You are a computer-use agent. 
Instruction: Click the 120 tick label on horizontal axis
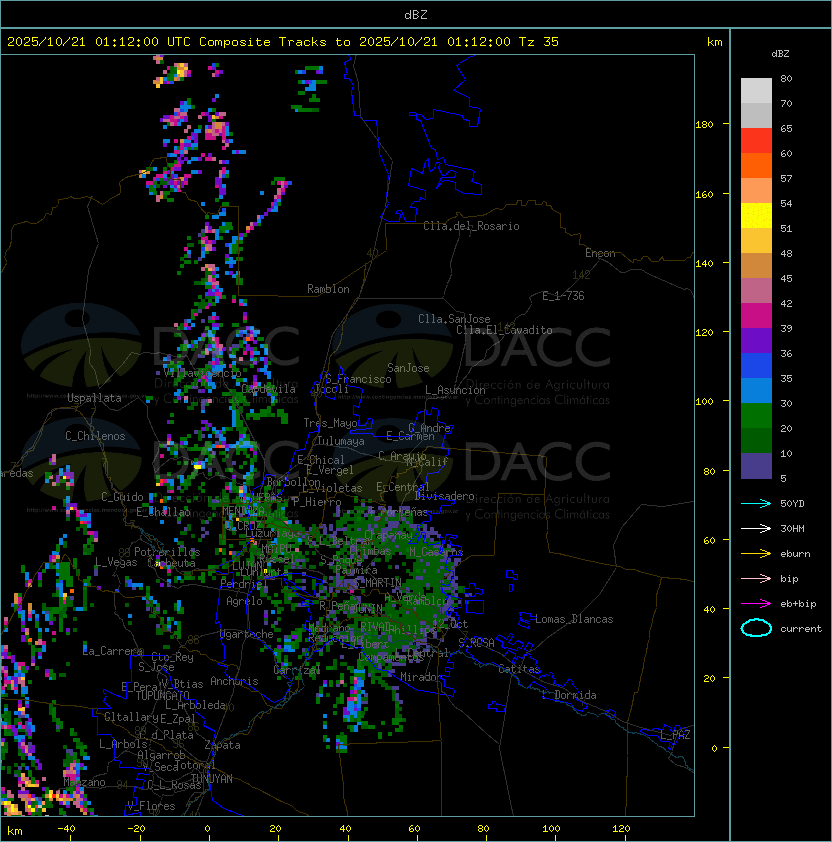point(621,829)
